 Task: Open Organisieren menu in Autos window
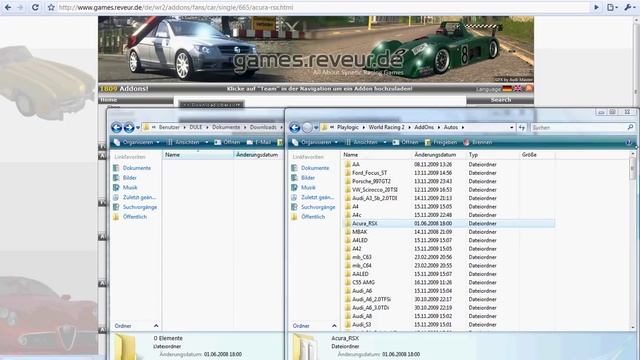(315, 142)
